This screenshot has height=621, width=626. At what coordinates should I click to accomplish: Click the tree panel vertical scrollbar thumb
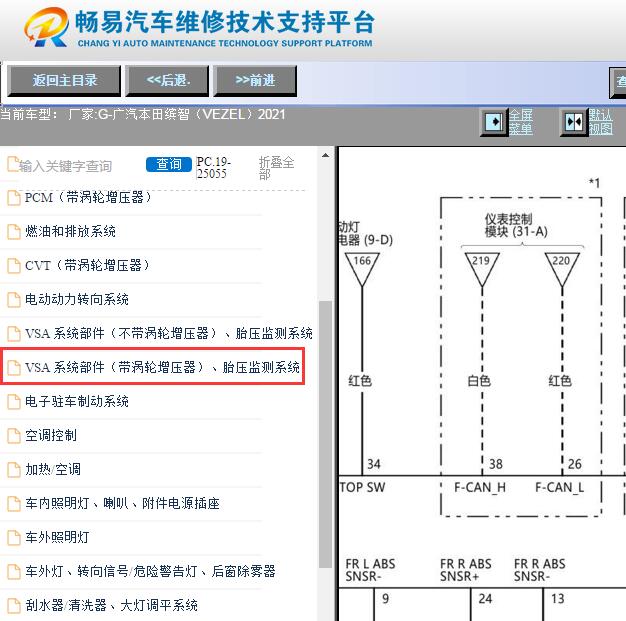tap(325, 434)
